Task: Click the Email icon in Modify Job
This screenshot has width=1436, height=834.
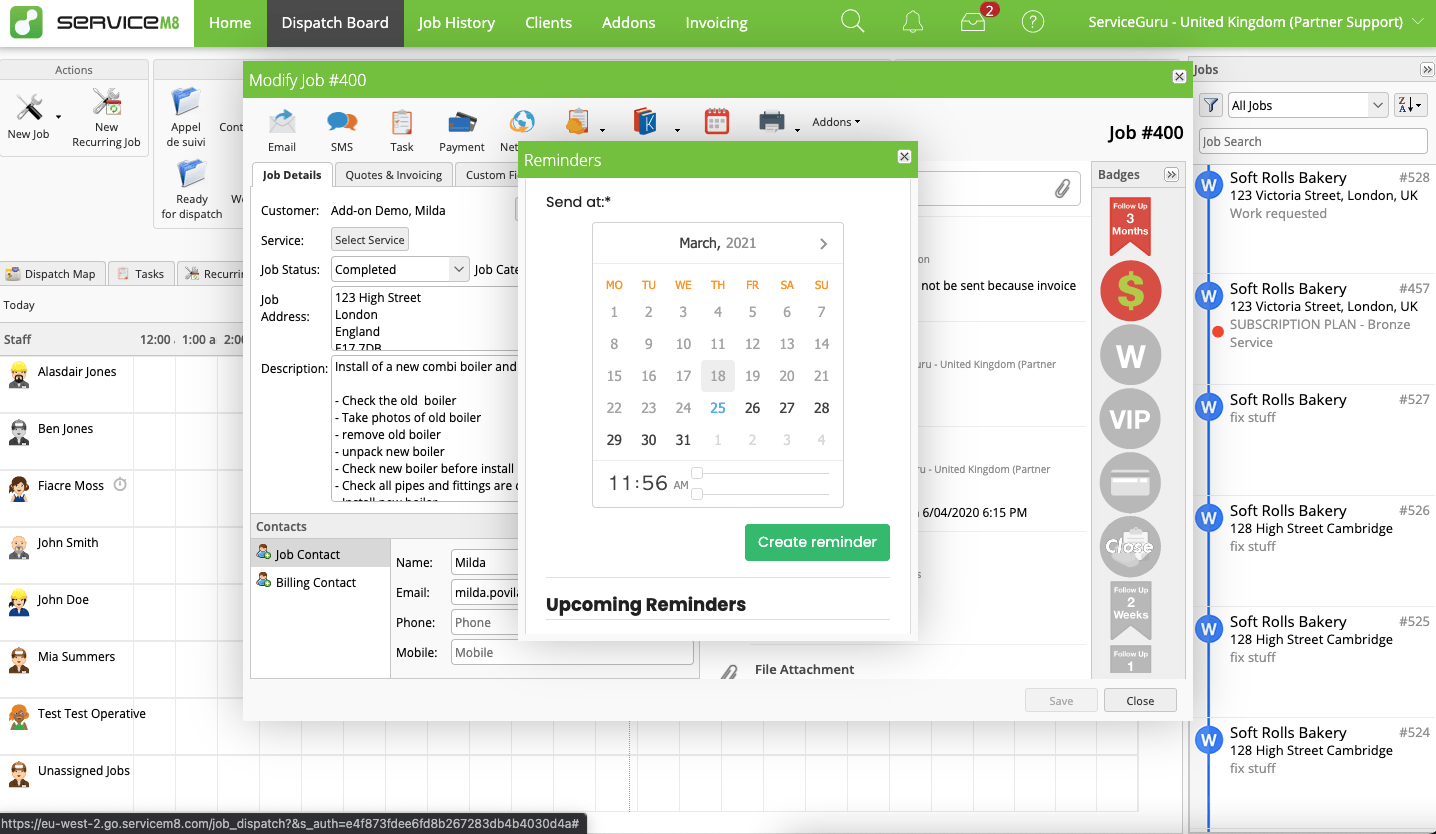Action: click(x=282, y=122)
